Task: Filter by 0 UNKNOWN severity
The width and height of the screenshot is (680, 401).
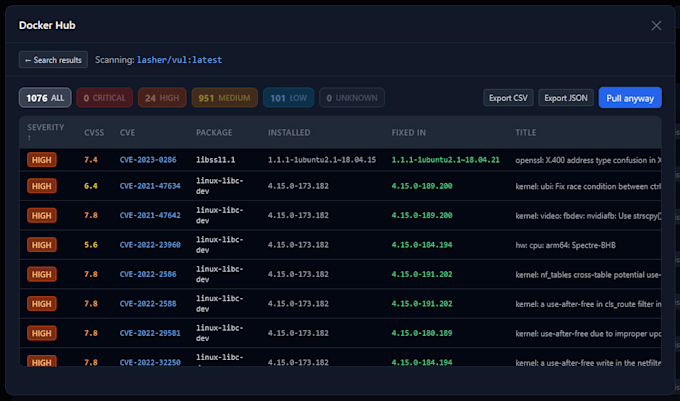Action: [x=352, y=98]
